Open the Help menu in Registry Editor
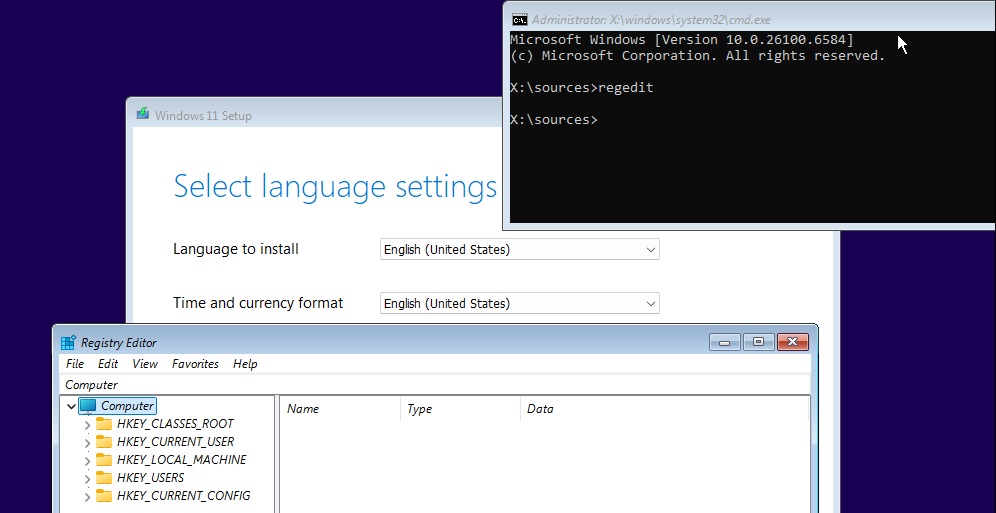This screenshot has width=996, height=513. coord(245,364)
